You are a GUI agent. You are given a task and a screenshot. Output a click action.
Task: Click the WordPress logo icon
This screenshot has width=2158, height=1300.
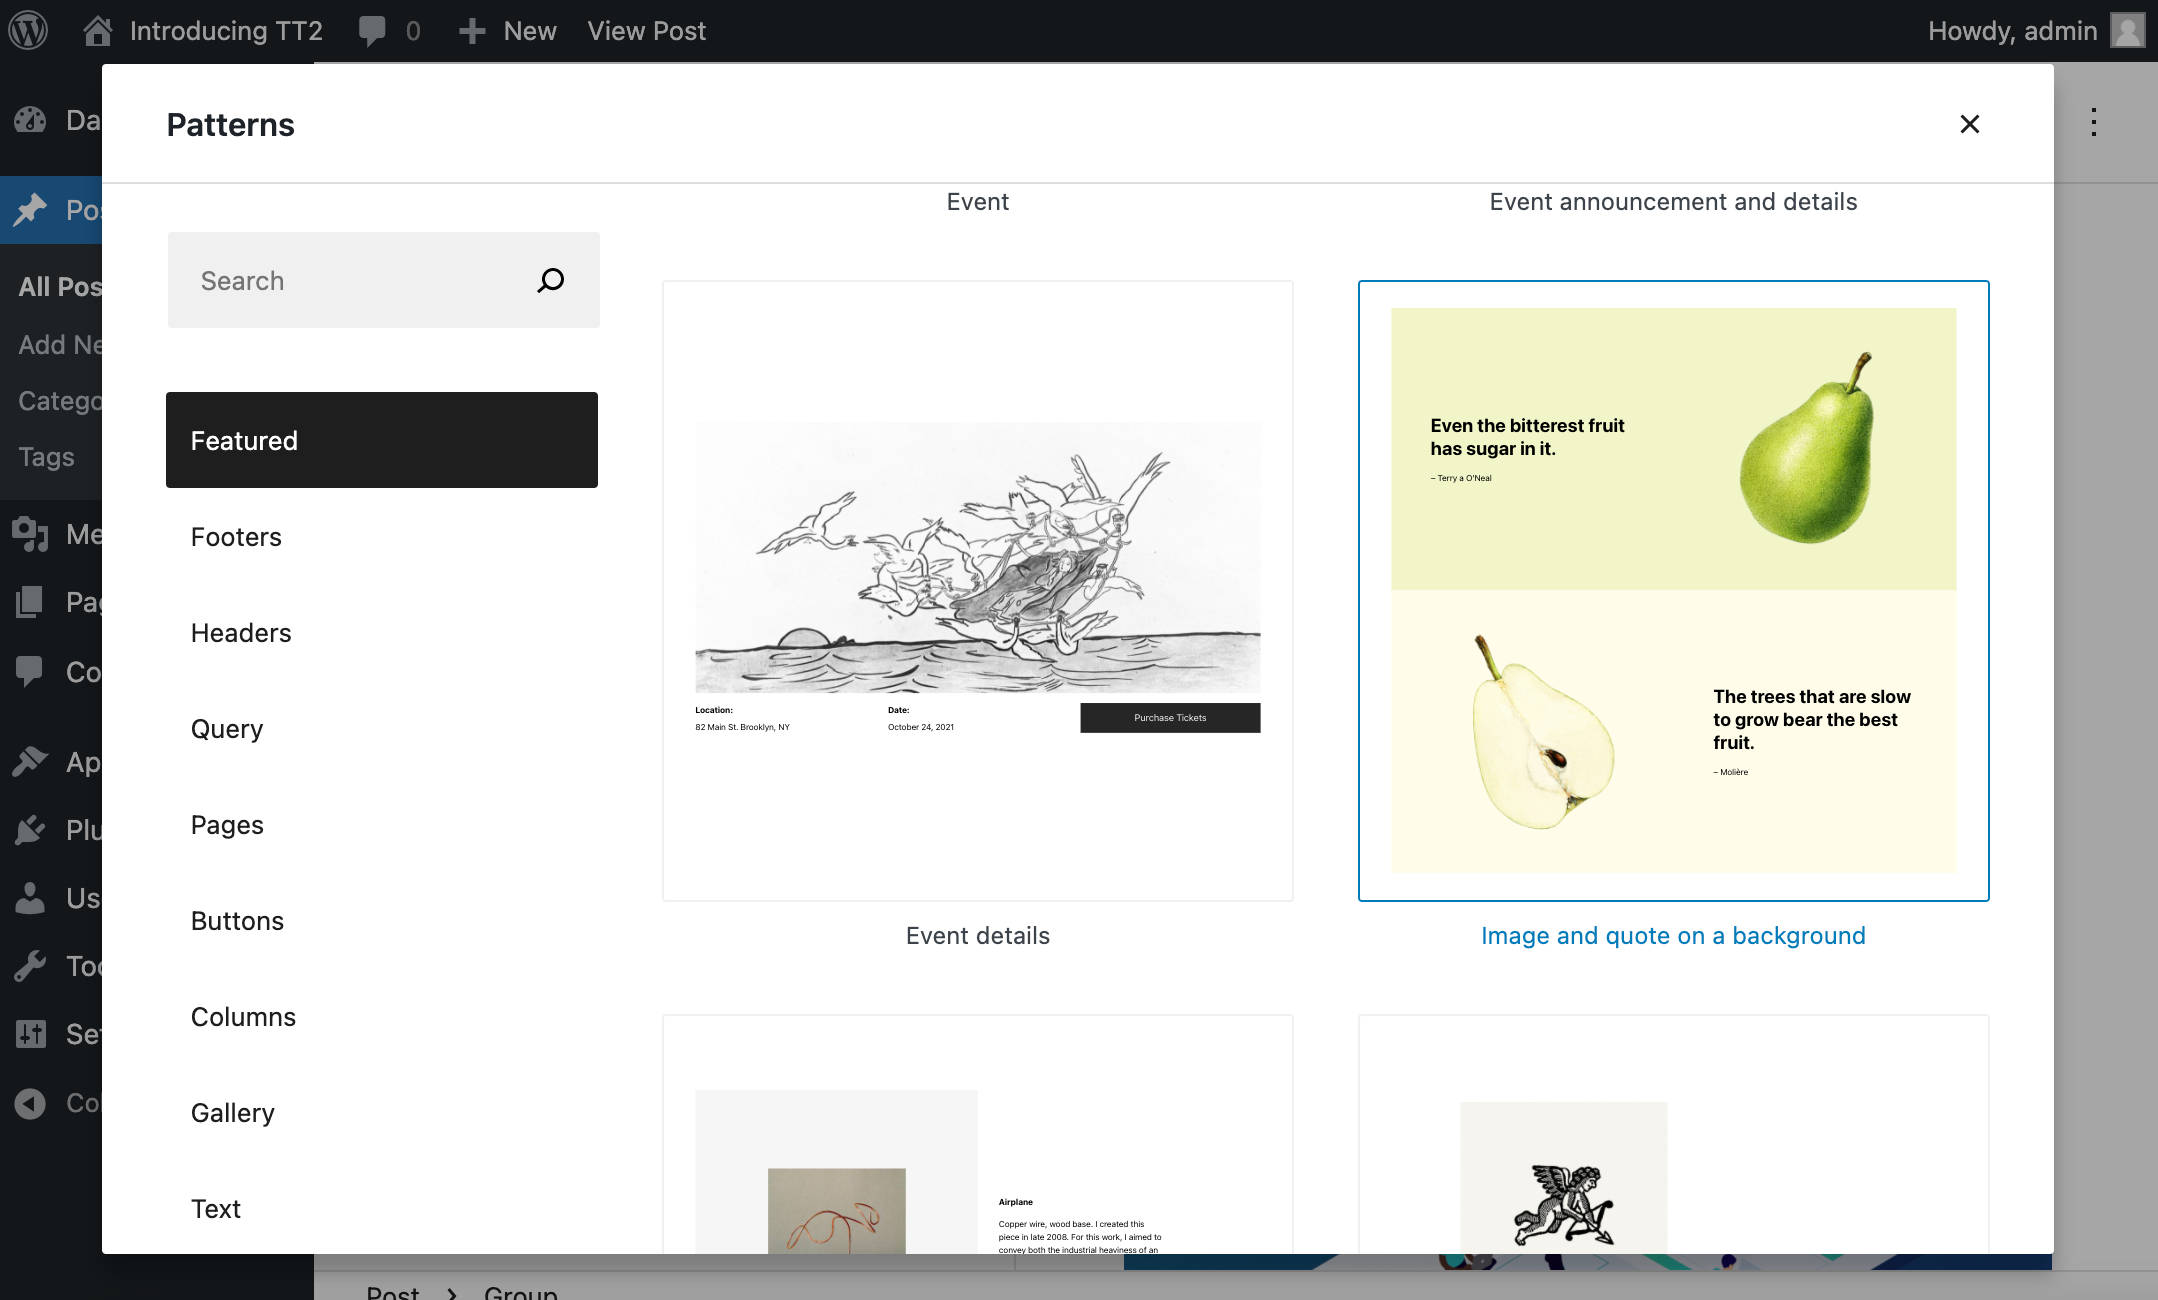28,31
